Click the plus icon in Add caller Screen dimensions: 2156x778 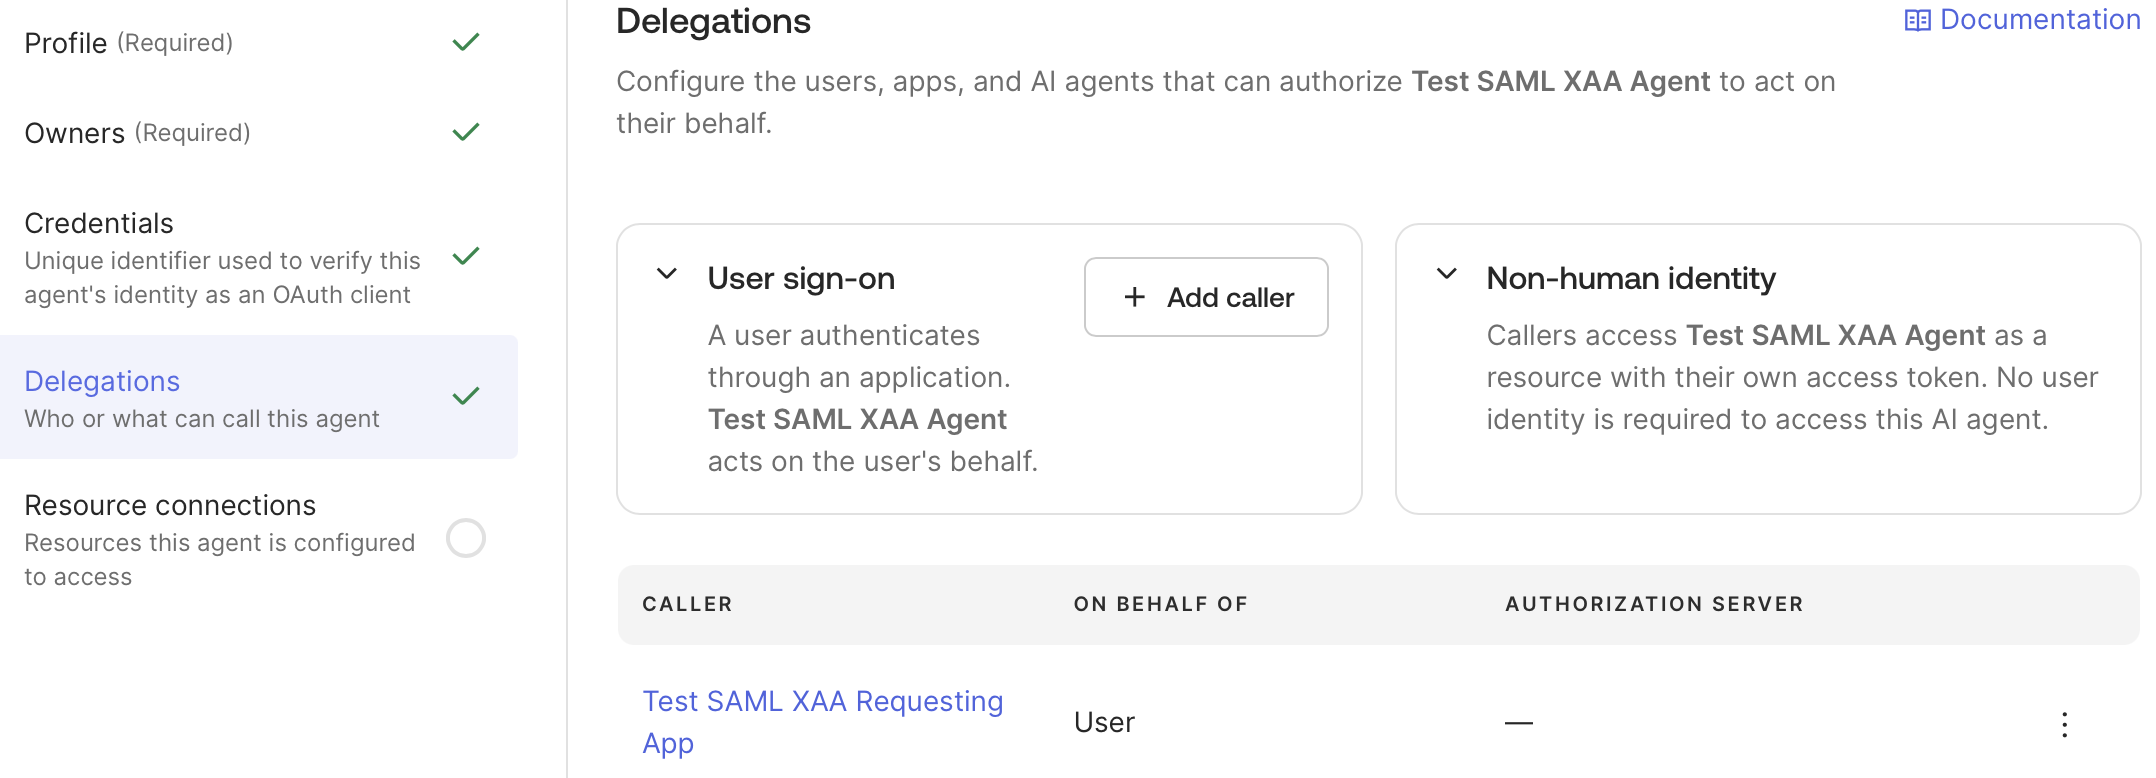pos(1134,297)
